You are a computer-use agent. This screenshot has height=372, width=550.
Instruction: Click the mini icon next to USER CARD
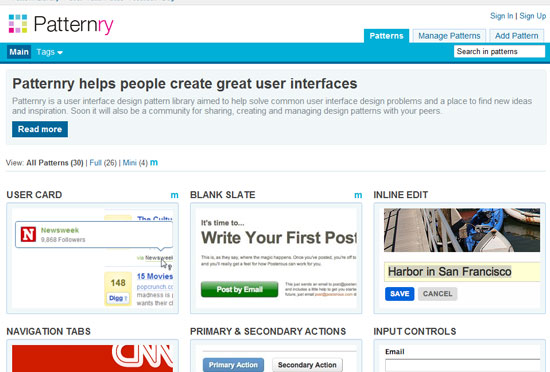click(174, 195)
